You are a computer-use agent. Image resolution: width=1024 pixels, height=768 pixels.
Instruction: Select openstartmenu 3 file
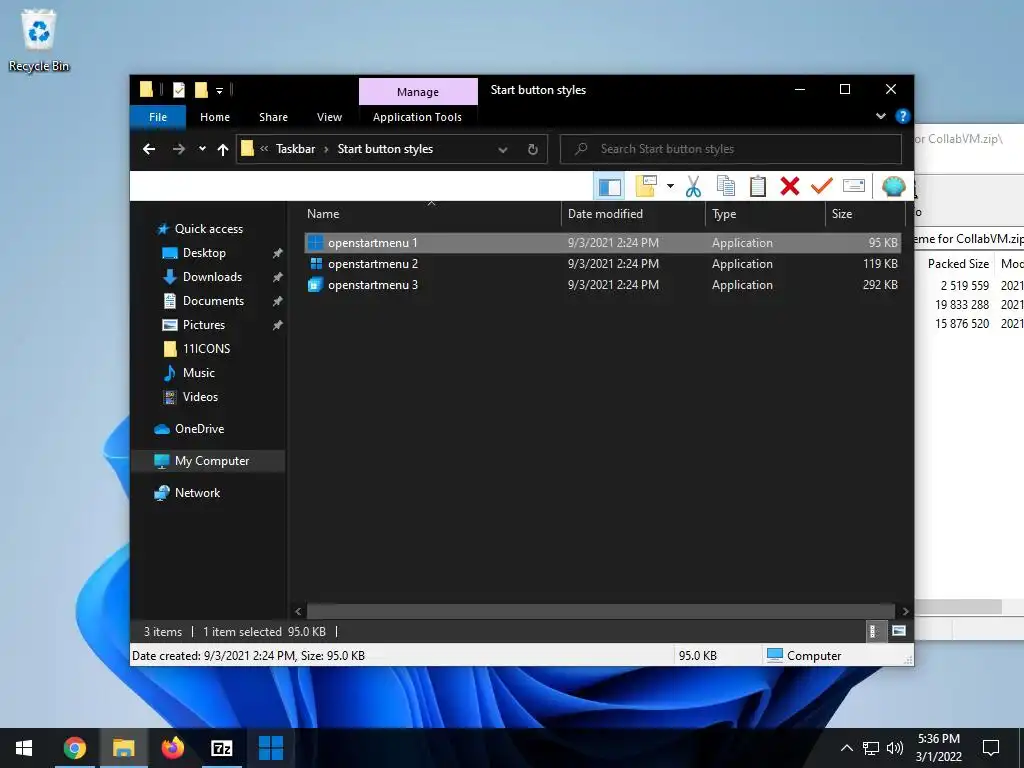tap(603, 285)
